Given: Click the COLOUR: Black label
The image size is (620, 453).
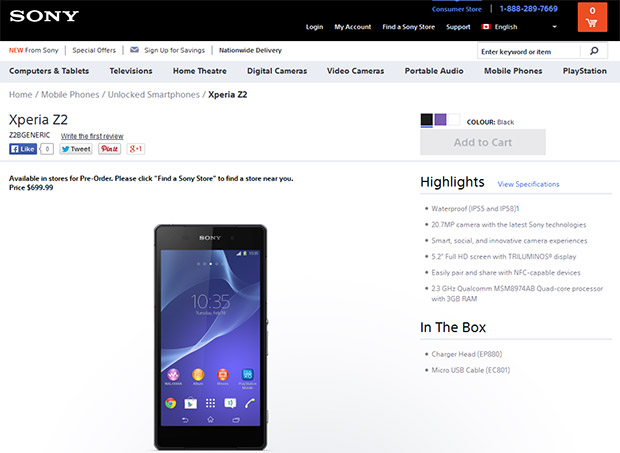Looking at the screenshot, I should (x=490, y=122).
